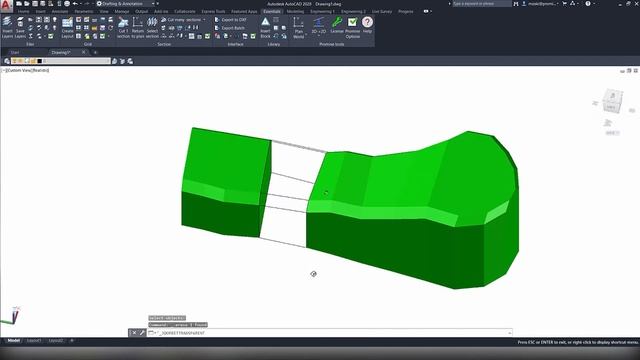The width and height of the screenshot is (640, 360).
Task: Expand the help menu dropdown in title bar
Action: tap(593, 3)
